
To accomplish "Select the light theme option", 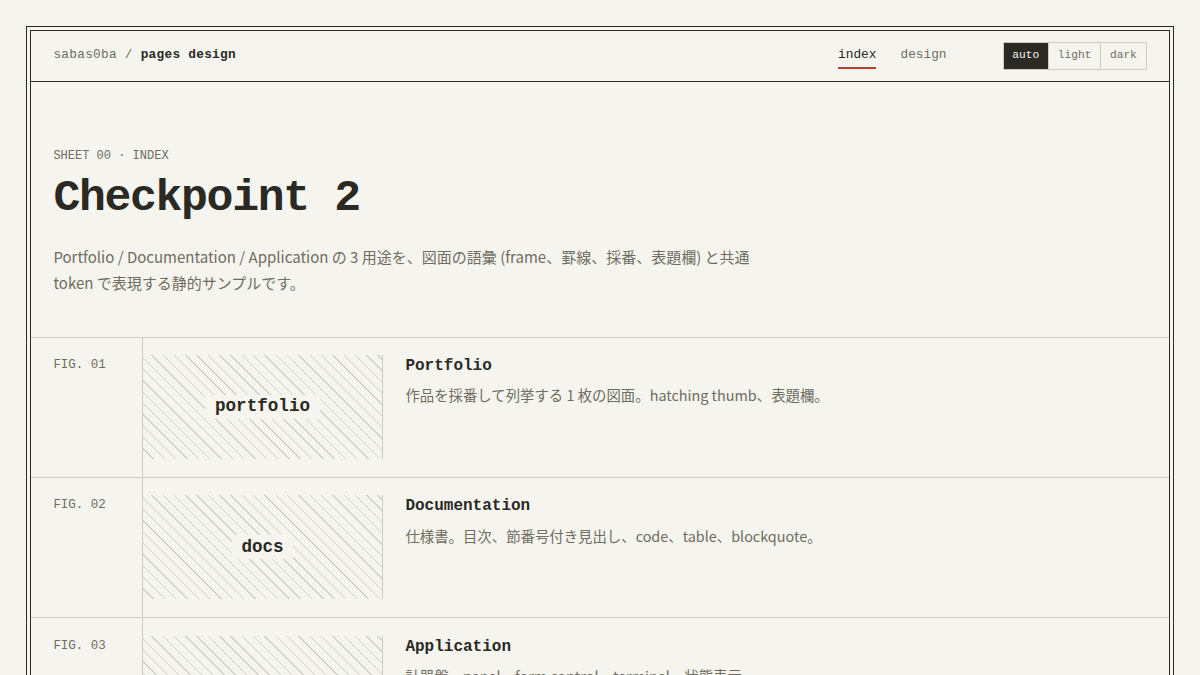I will pyautogui.click(x=1075, y=55).
